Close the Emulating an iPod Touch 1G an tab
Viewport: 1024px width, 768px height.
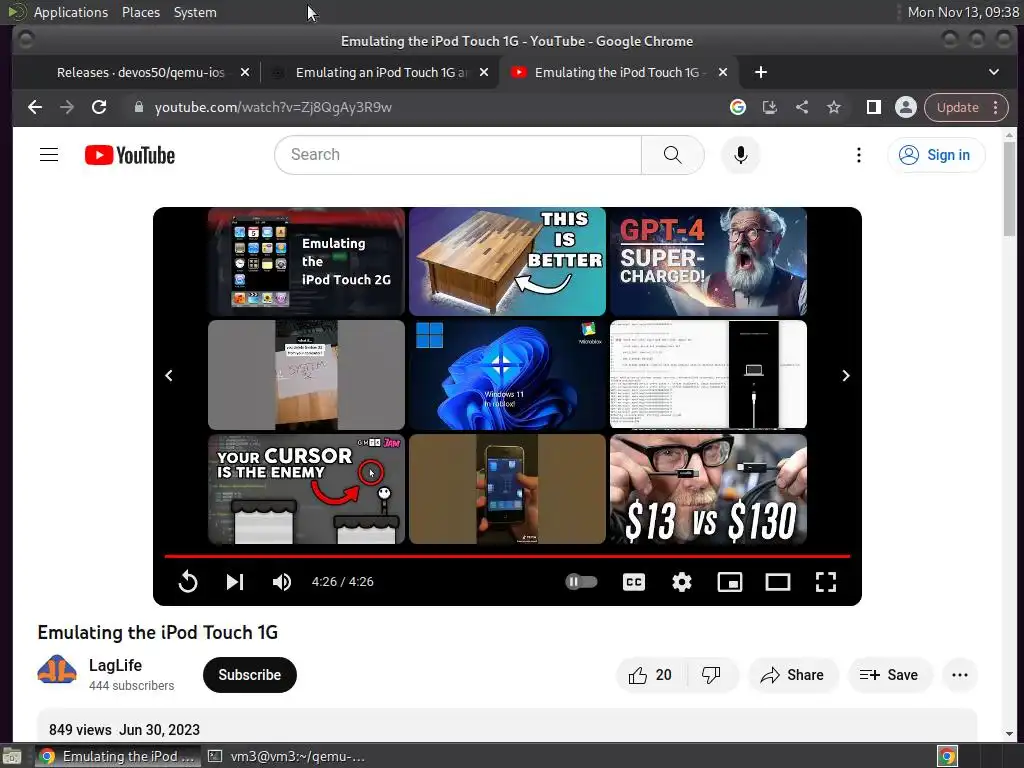click(484, 72)
